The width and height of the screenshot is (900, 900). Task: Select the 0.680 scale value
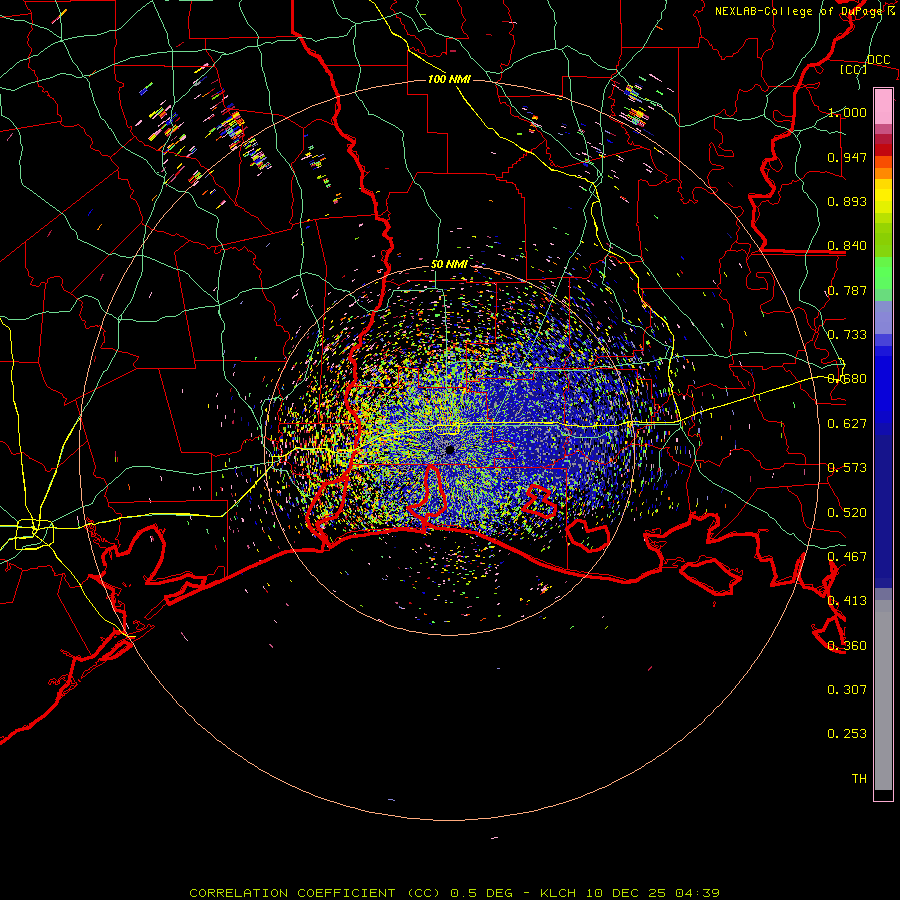[847, 379]
